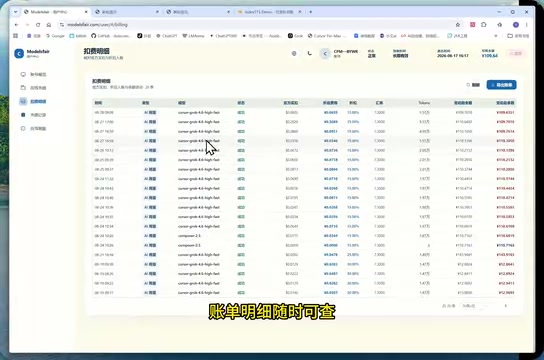Close the Modelsfair browser tab
The image size is (544, 360).
coord(86,12)
